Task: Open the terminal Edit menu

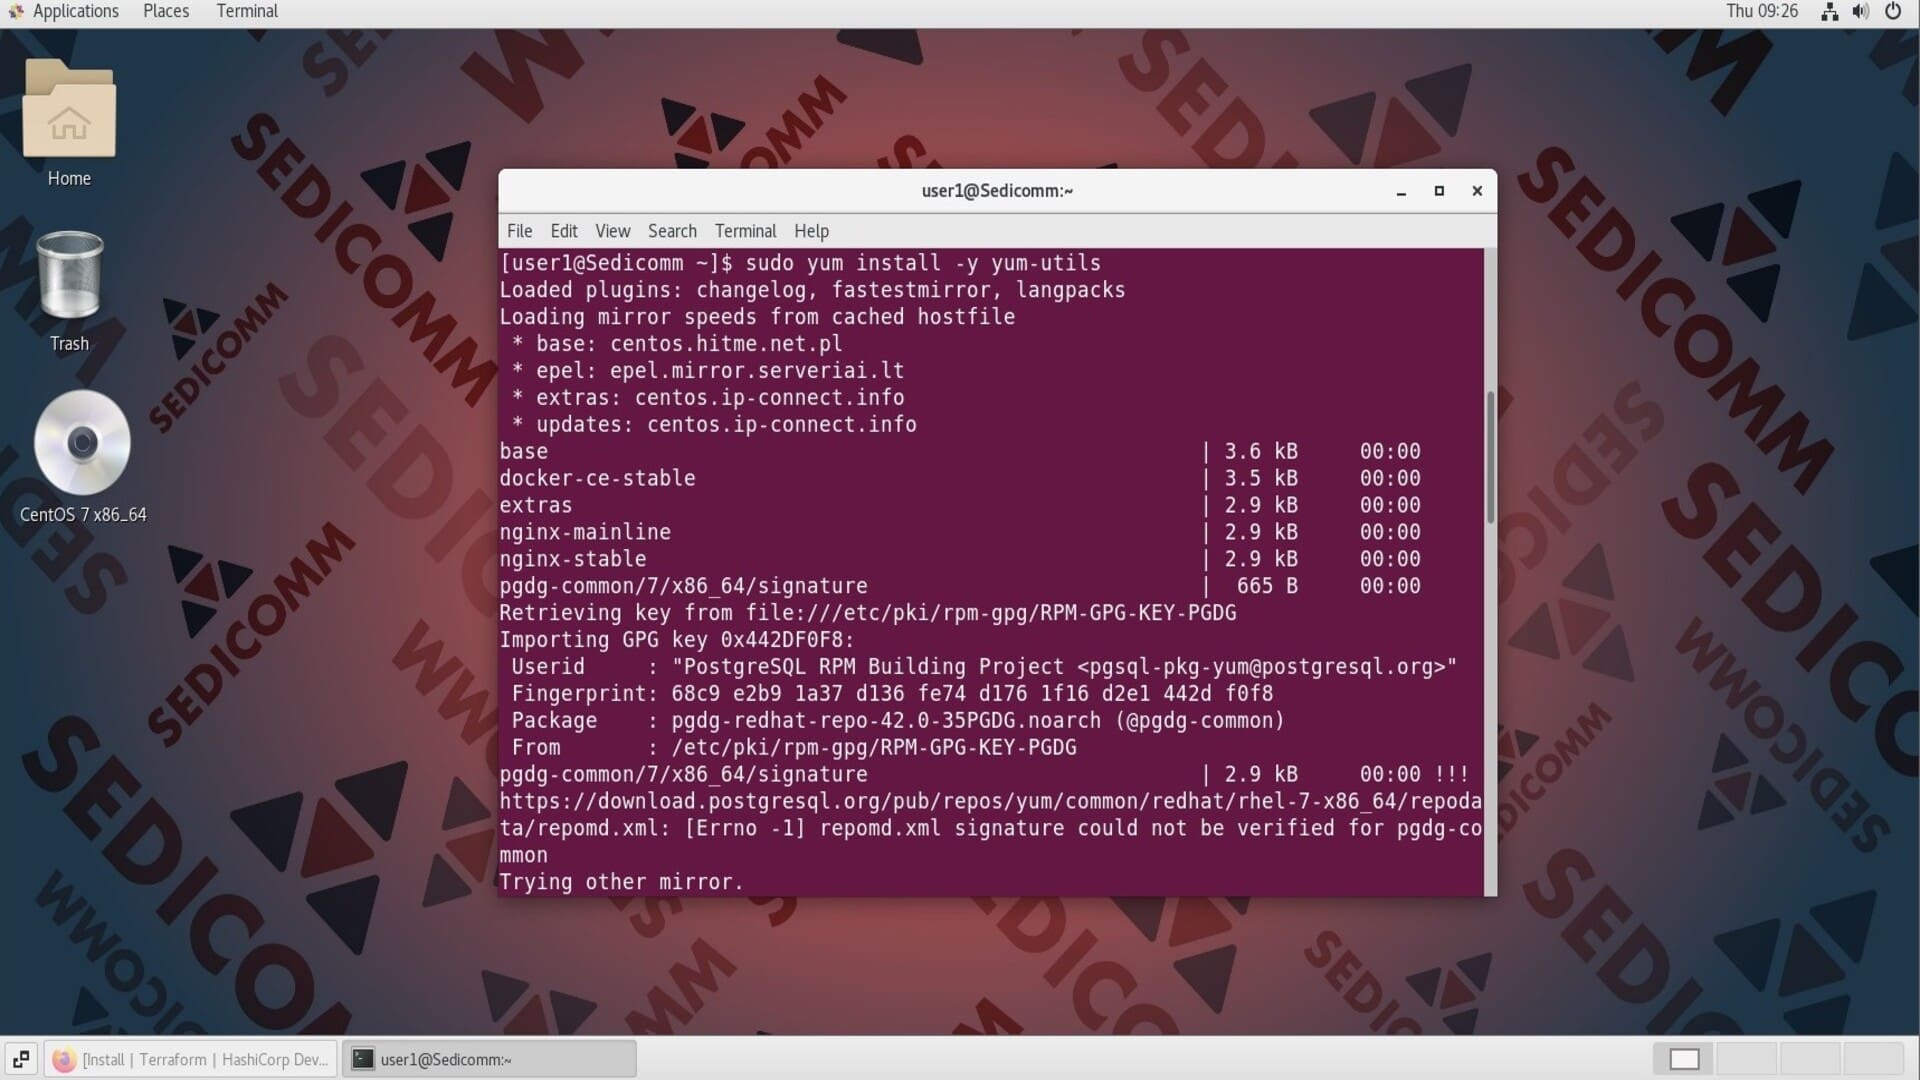Action: coord(563,231)
